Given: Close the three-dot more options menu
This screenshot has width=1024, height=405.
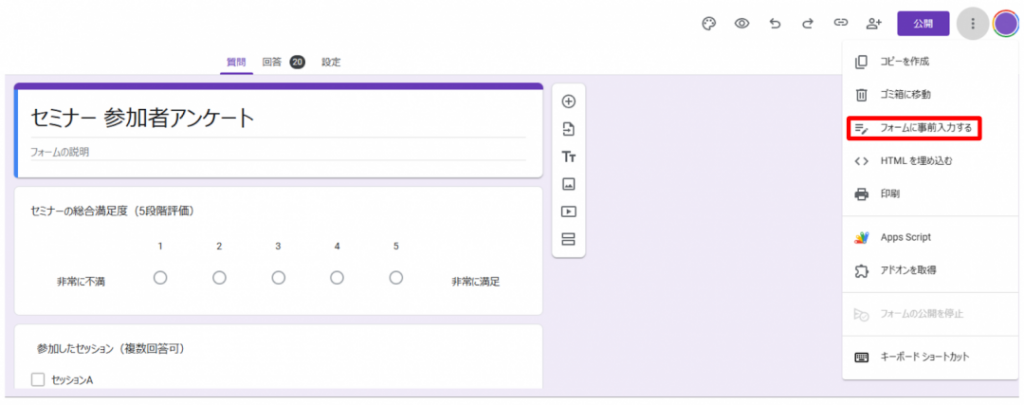Looking at the screenshot, I should point(972,23).
